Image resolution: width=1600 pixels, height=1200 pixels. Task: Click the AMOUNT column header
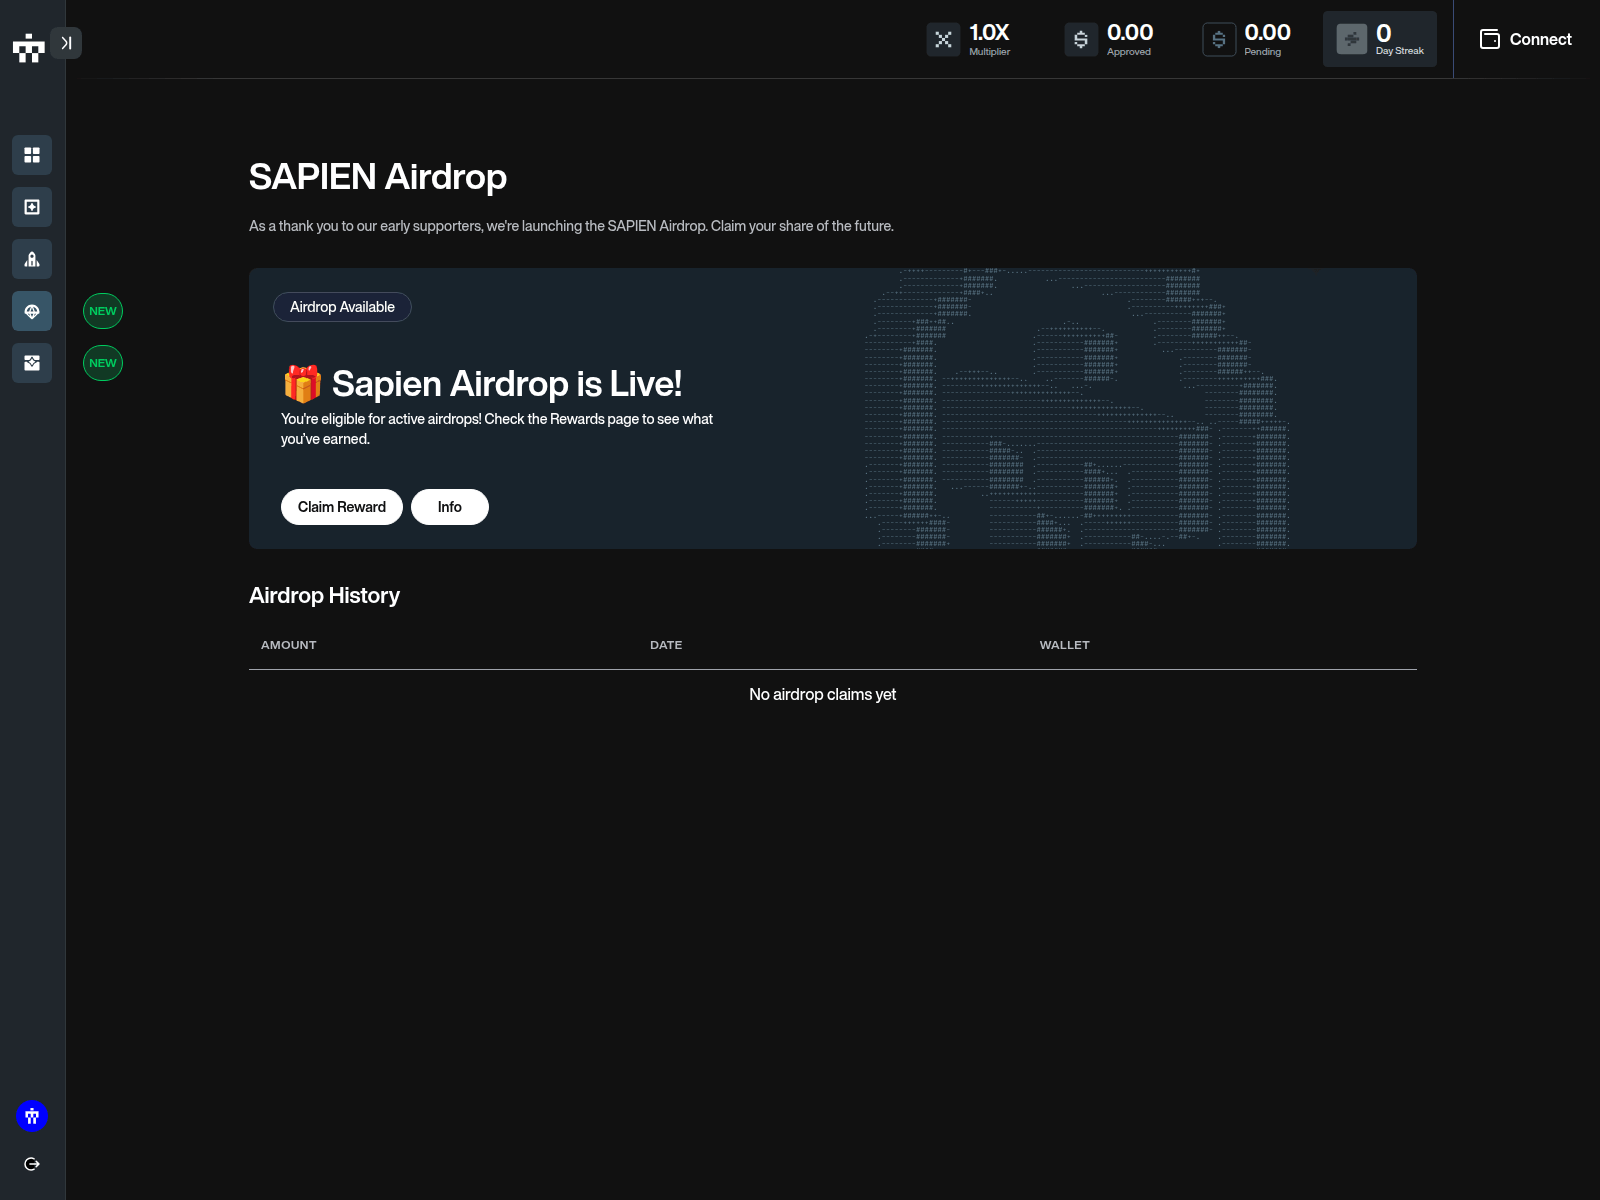(289, 645)
